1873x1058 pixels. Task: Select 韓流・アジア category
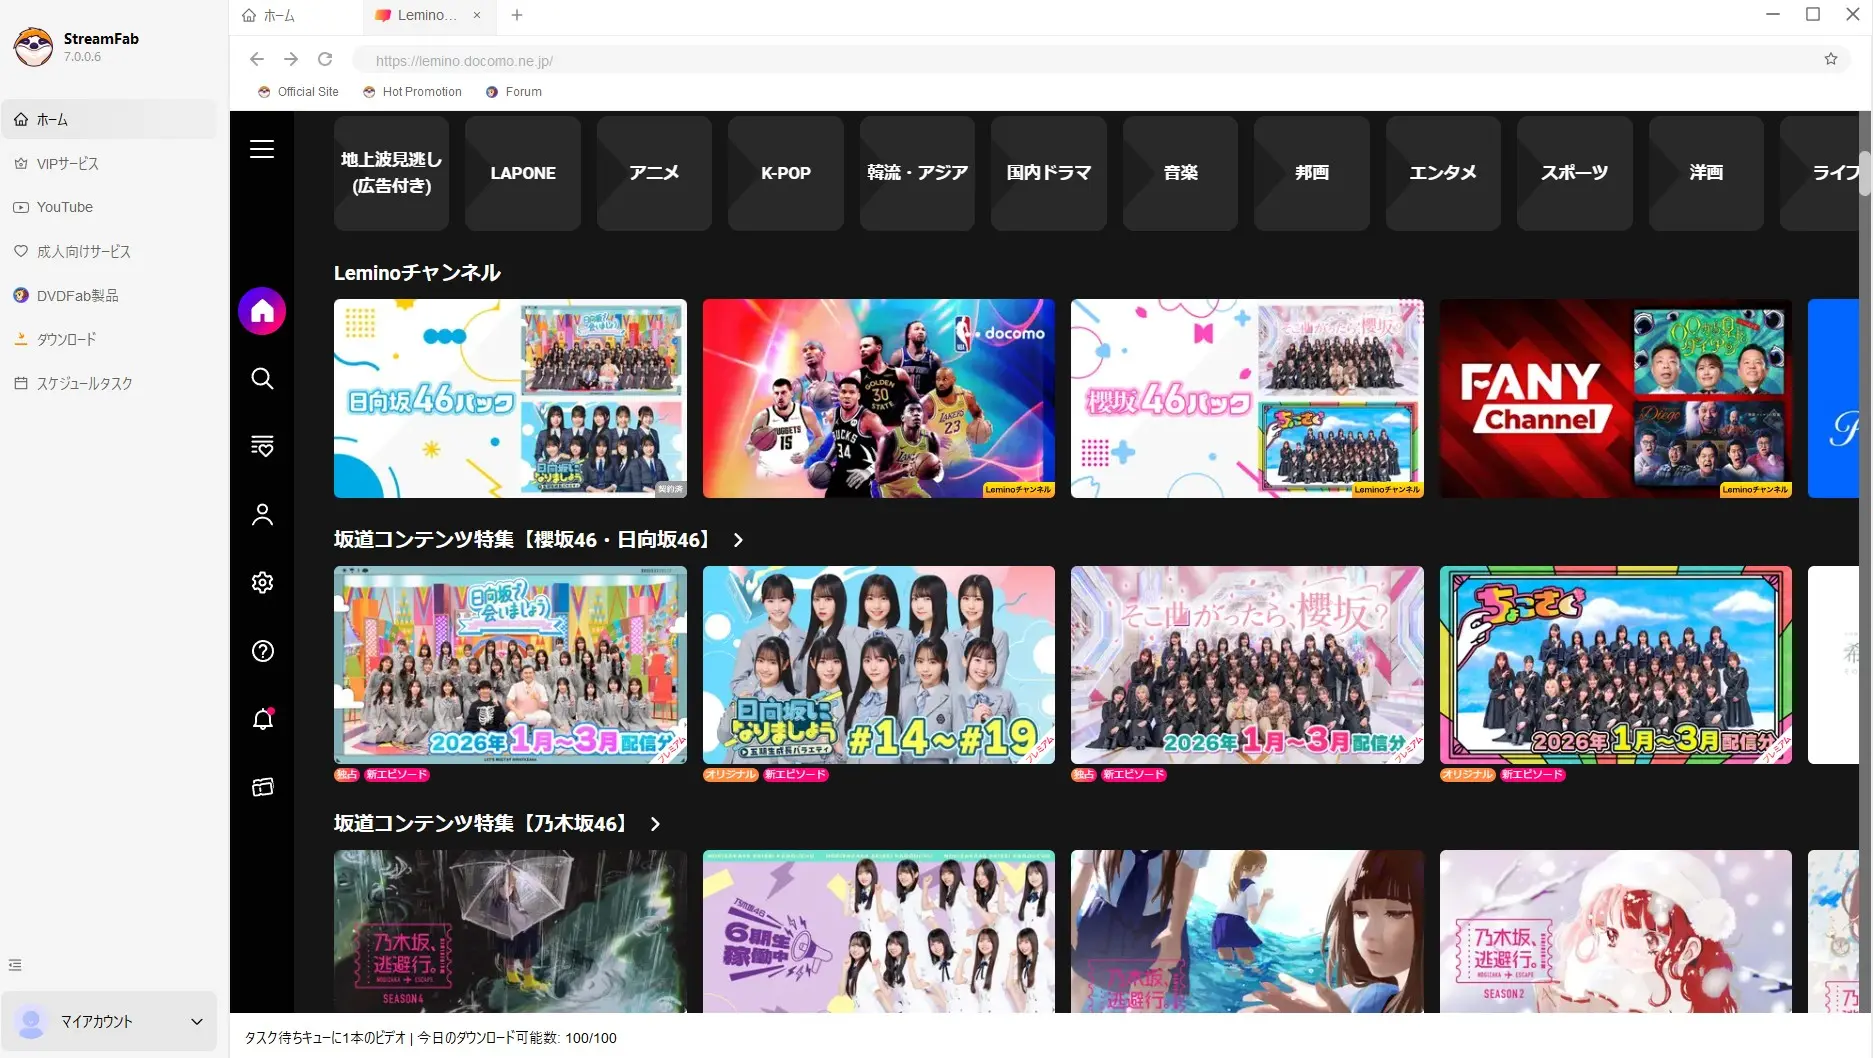click(917, 173)
